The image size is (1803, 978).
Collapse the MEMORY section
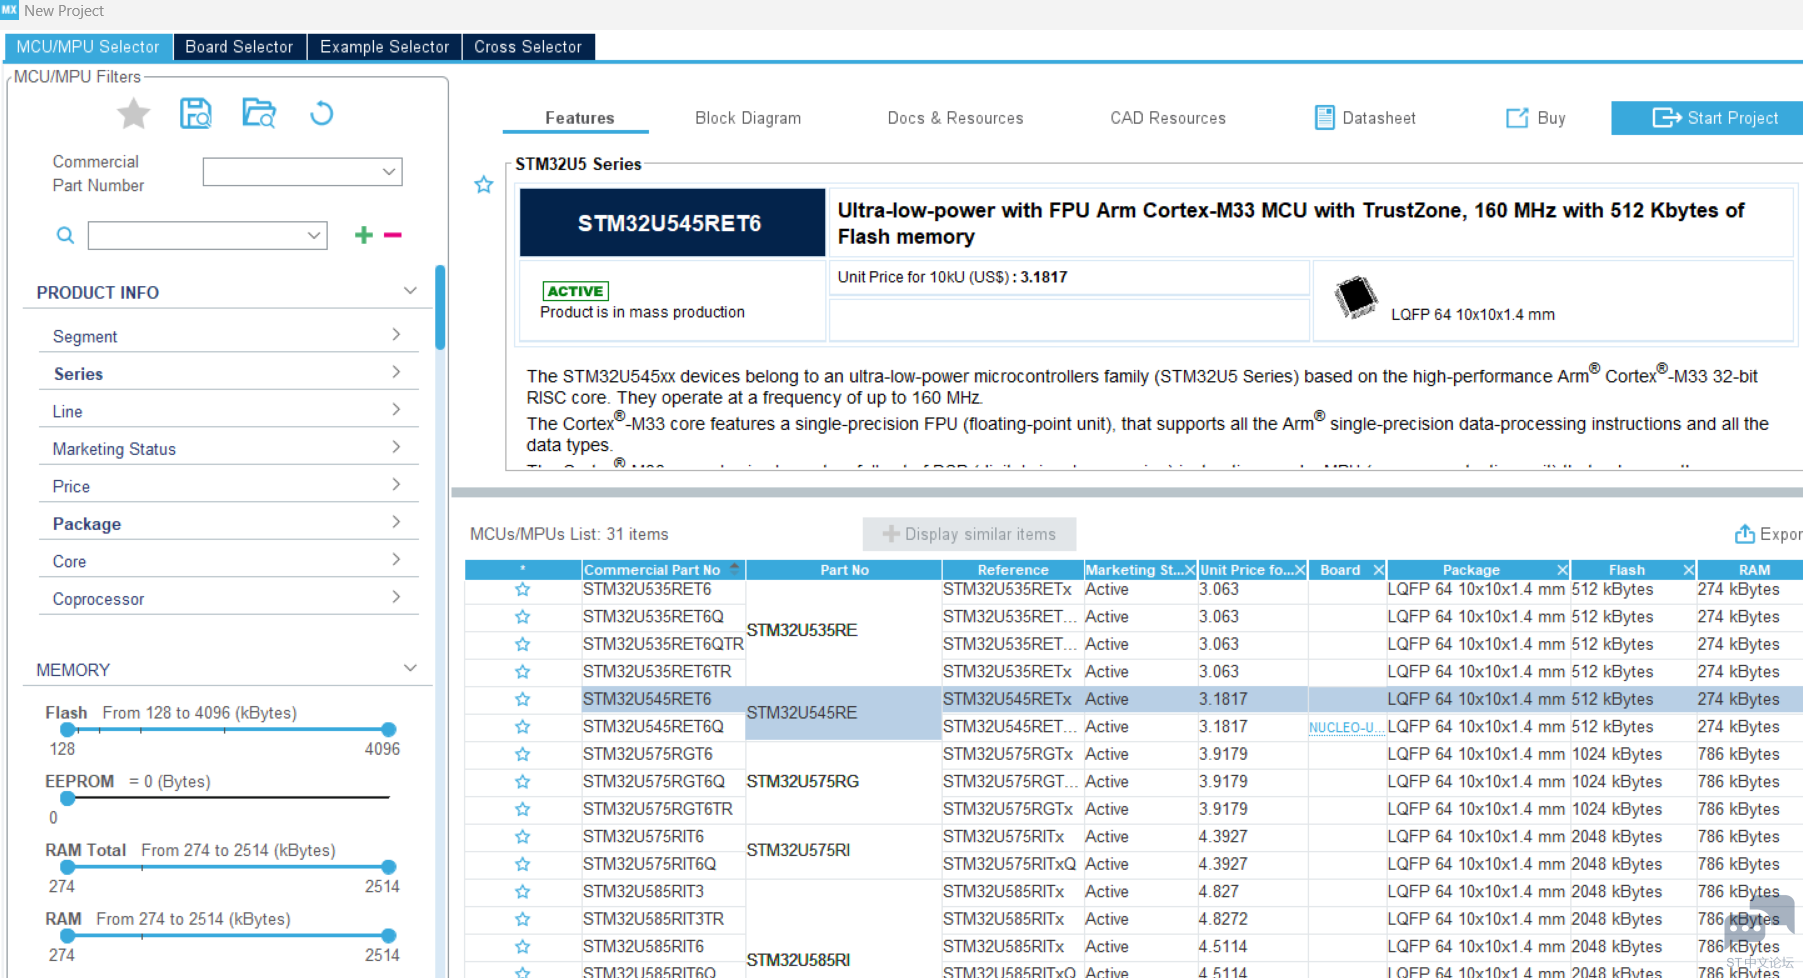click(x=410, y=668)
